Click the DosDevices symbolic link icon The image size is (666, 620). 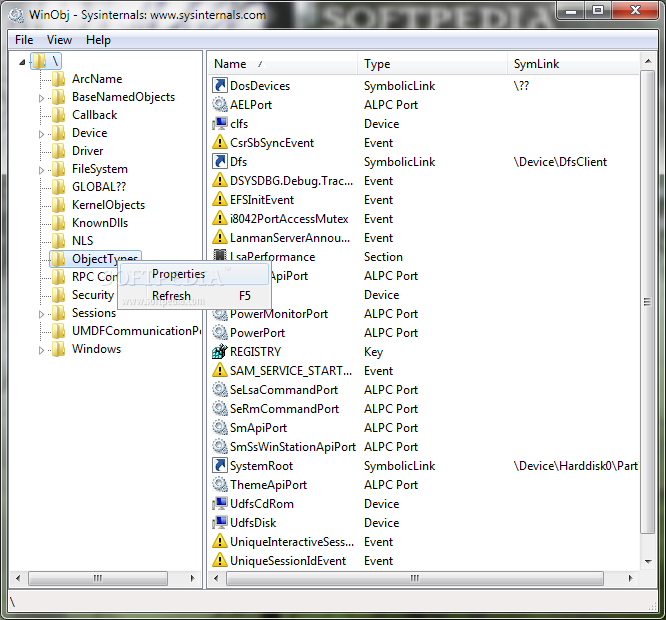(220, 85)
